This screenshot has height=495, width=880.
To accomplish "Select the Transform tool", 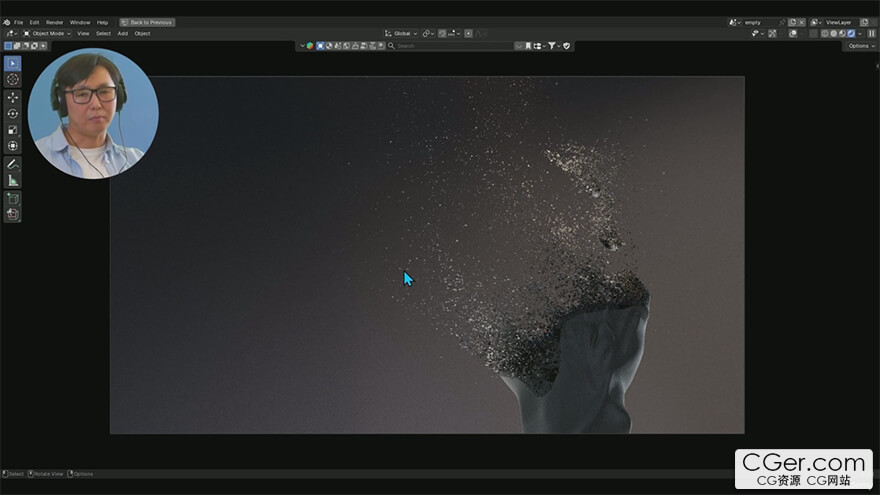I will [x=13, y=146].
